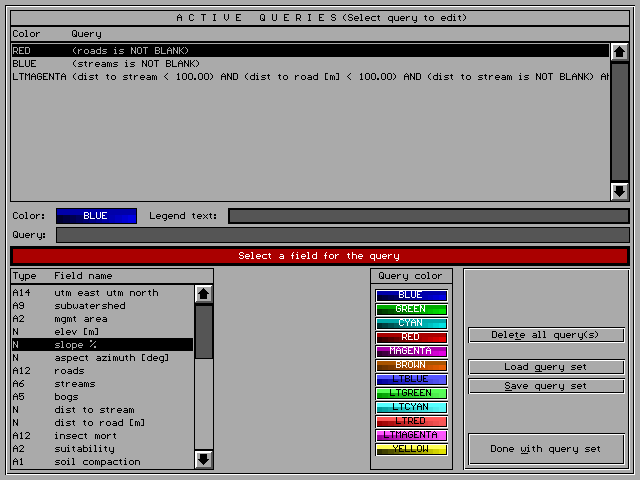The height and width of the screenshot is (480, 640).
Task: Click the active queries scrollbar track
Action: click(619, 122)
